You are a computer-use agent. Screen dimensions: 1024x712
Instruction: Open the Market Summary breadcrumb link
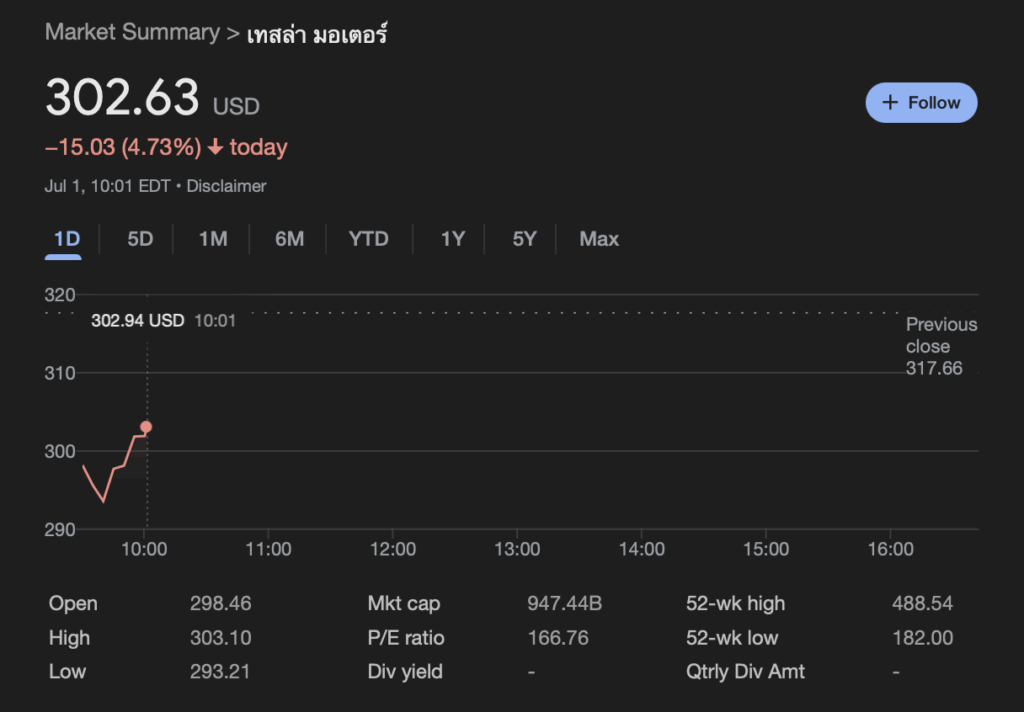click(132, 32)
